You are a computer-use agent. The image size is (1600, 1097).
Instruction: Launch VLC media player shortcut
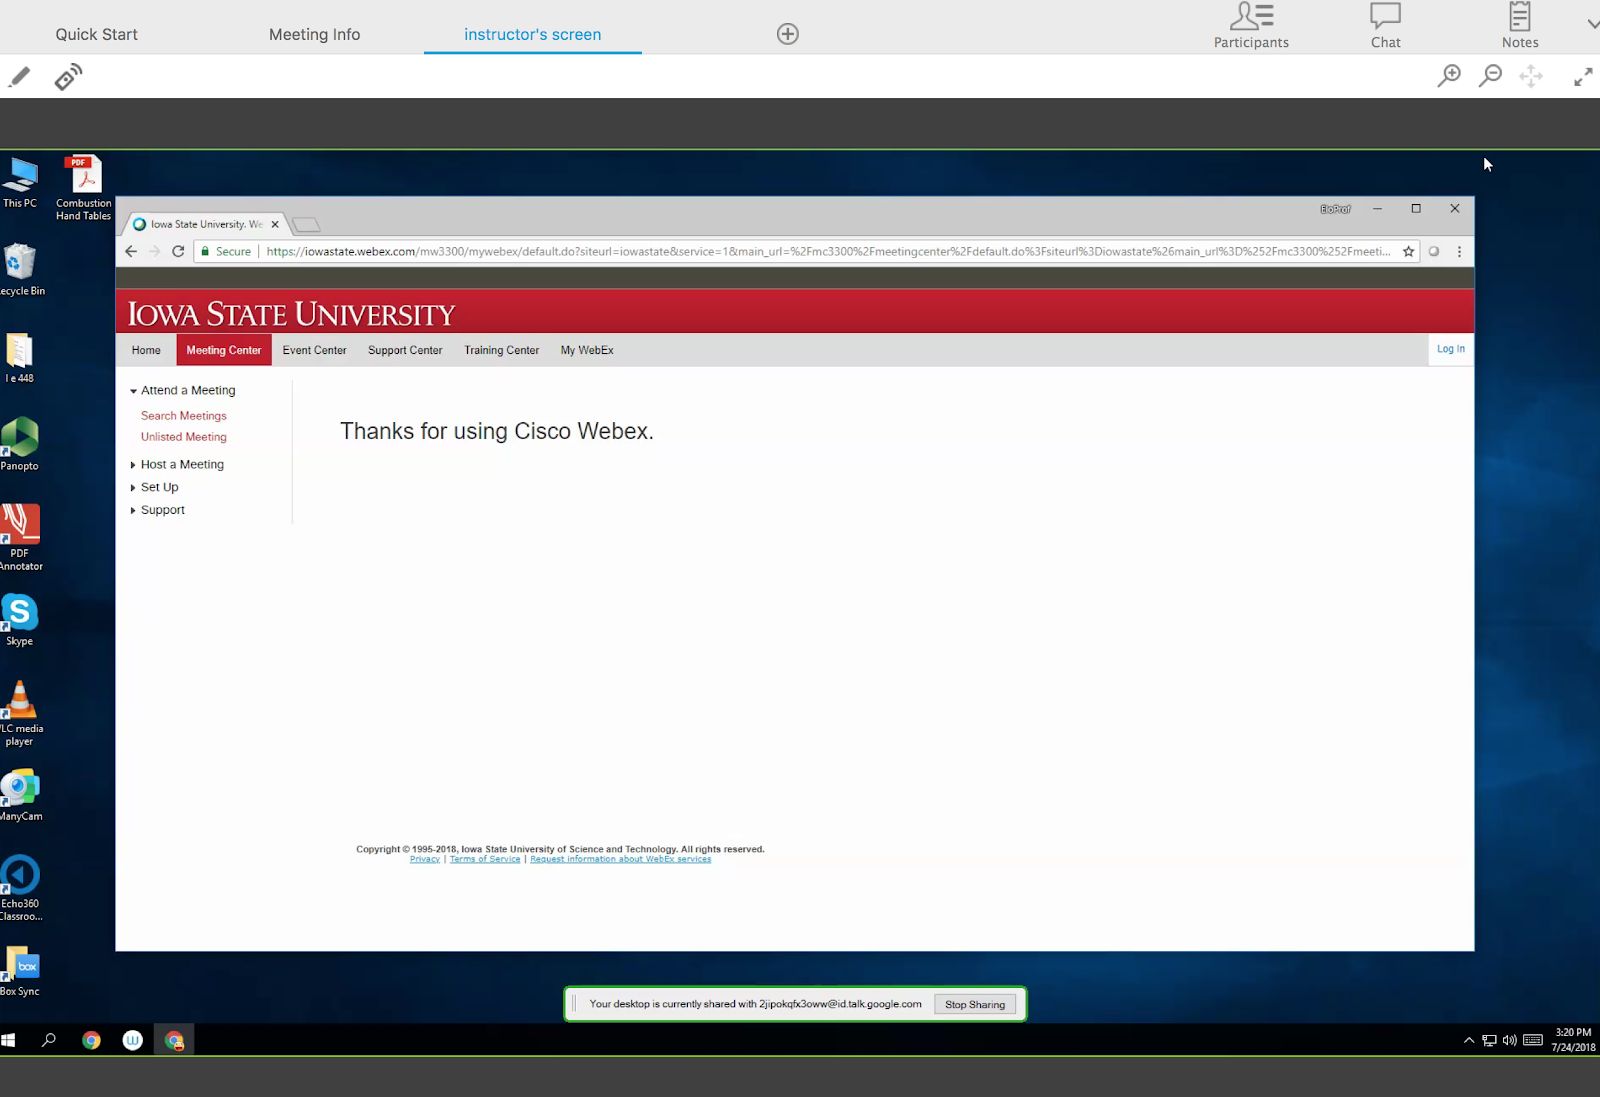click(20, 713)
